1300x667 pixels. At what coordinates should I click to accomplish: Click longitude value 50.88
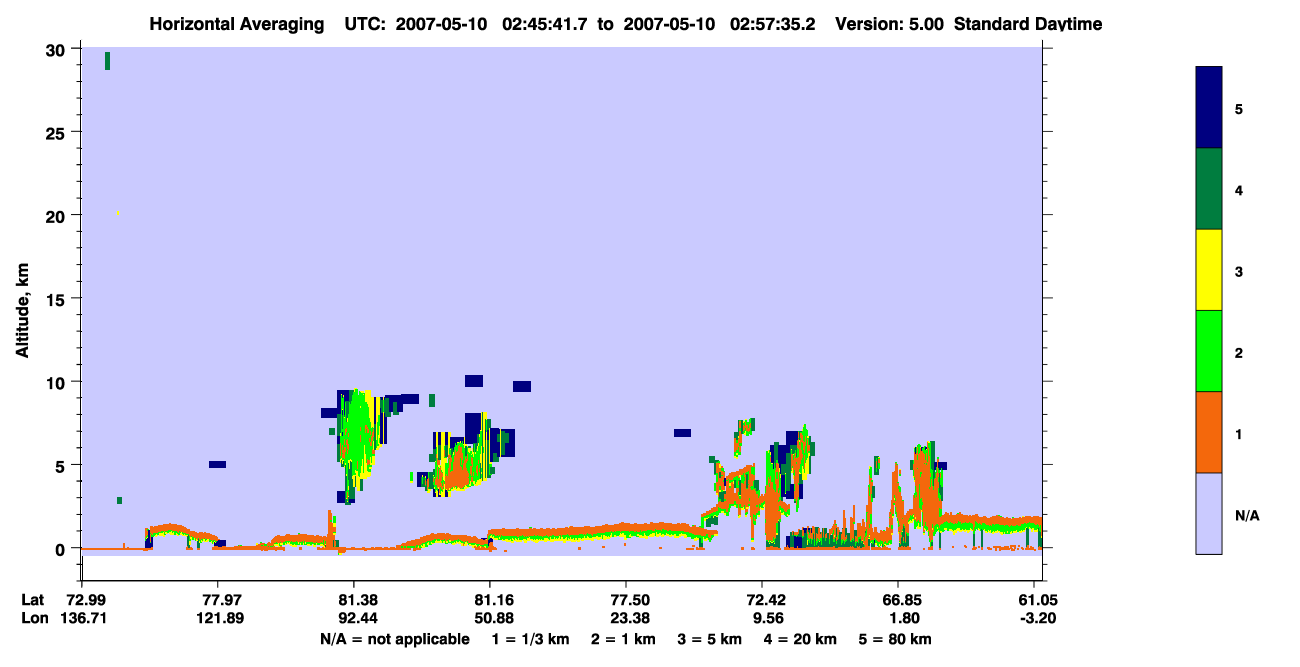[x=490, y=618]
